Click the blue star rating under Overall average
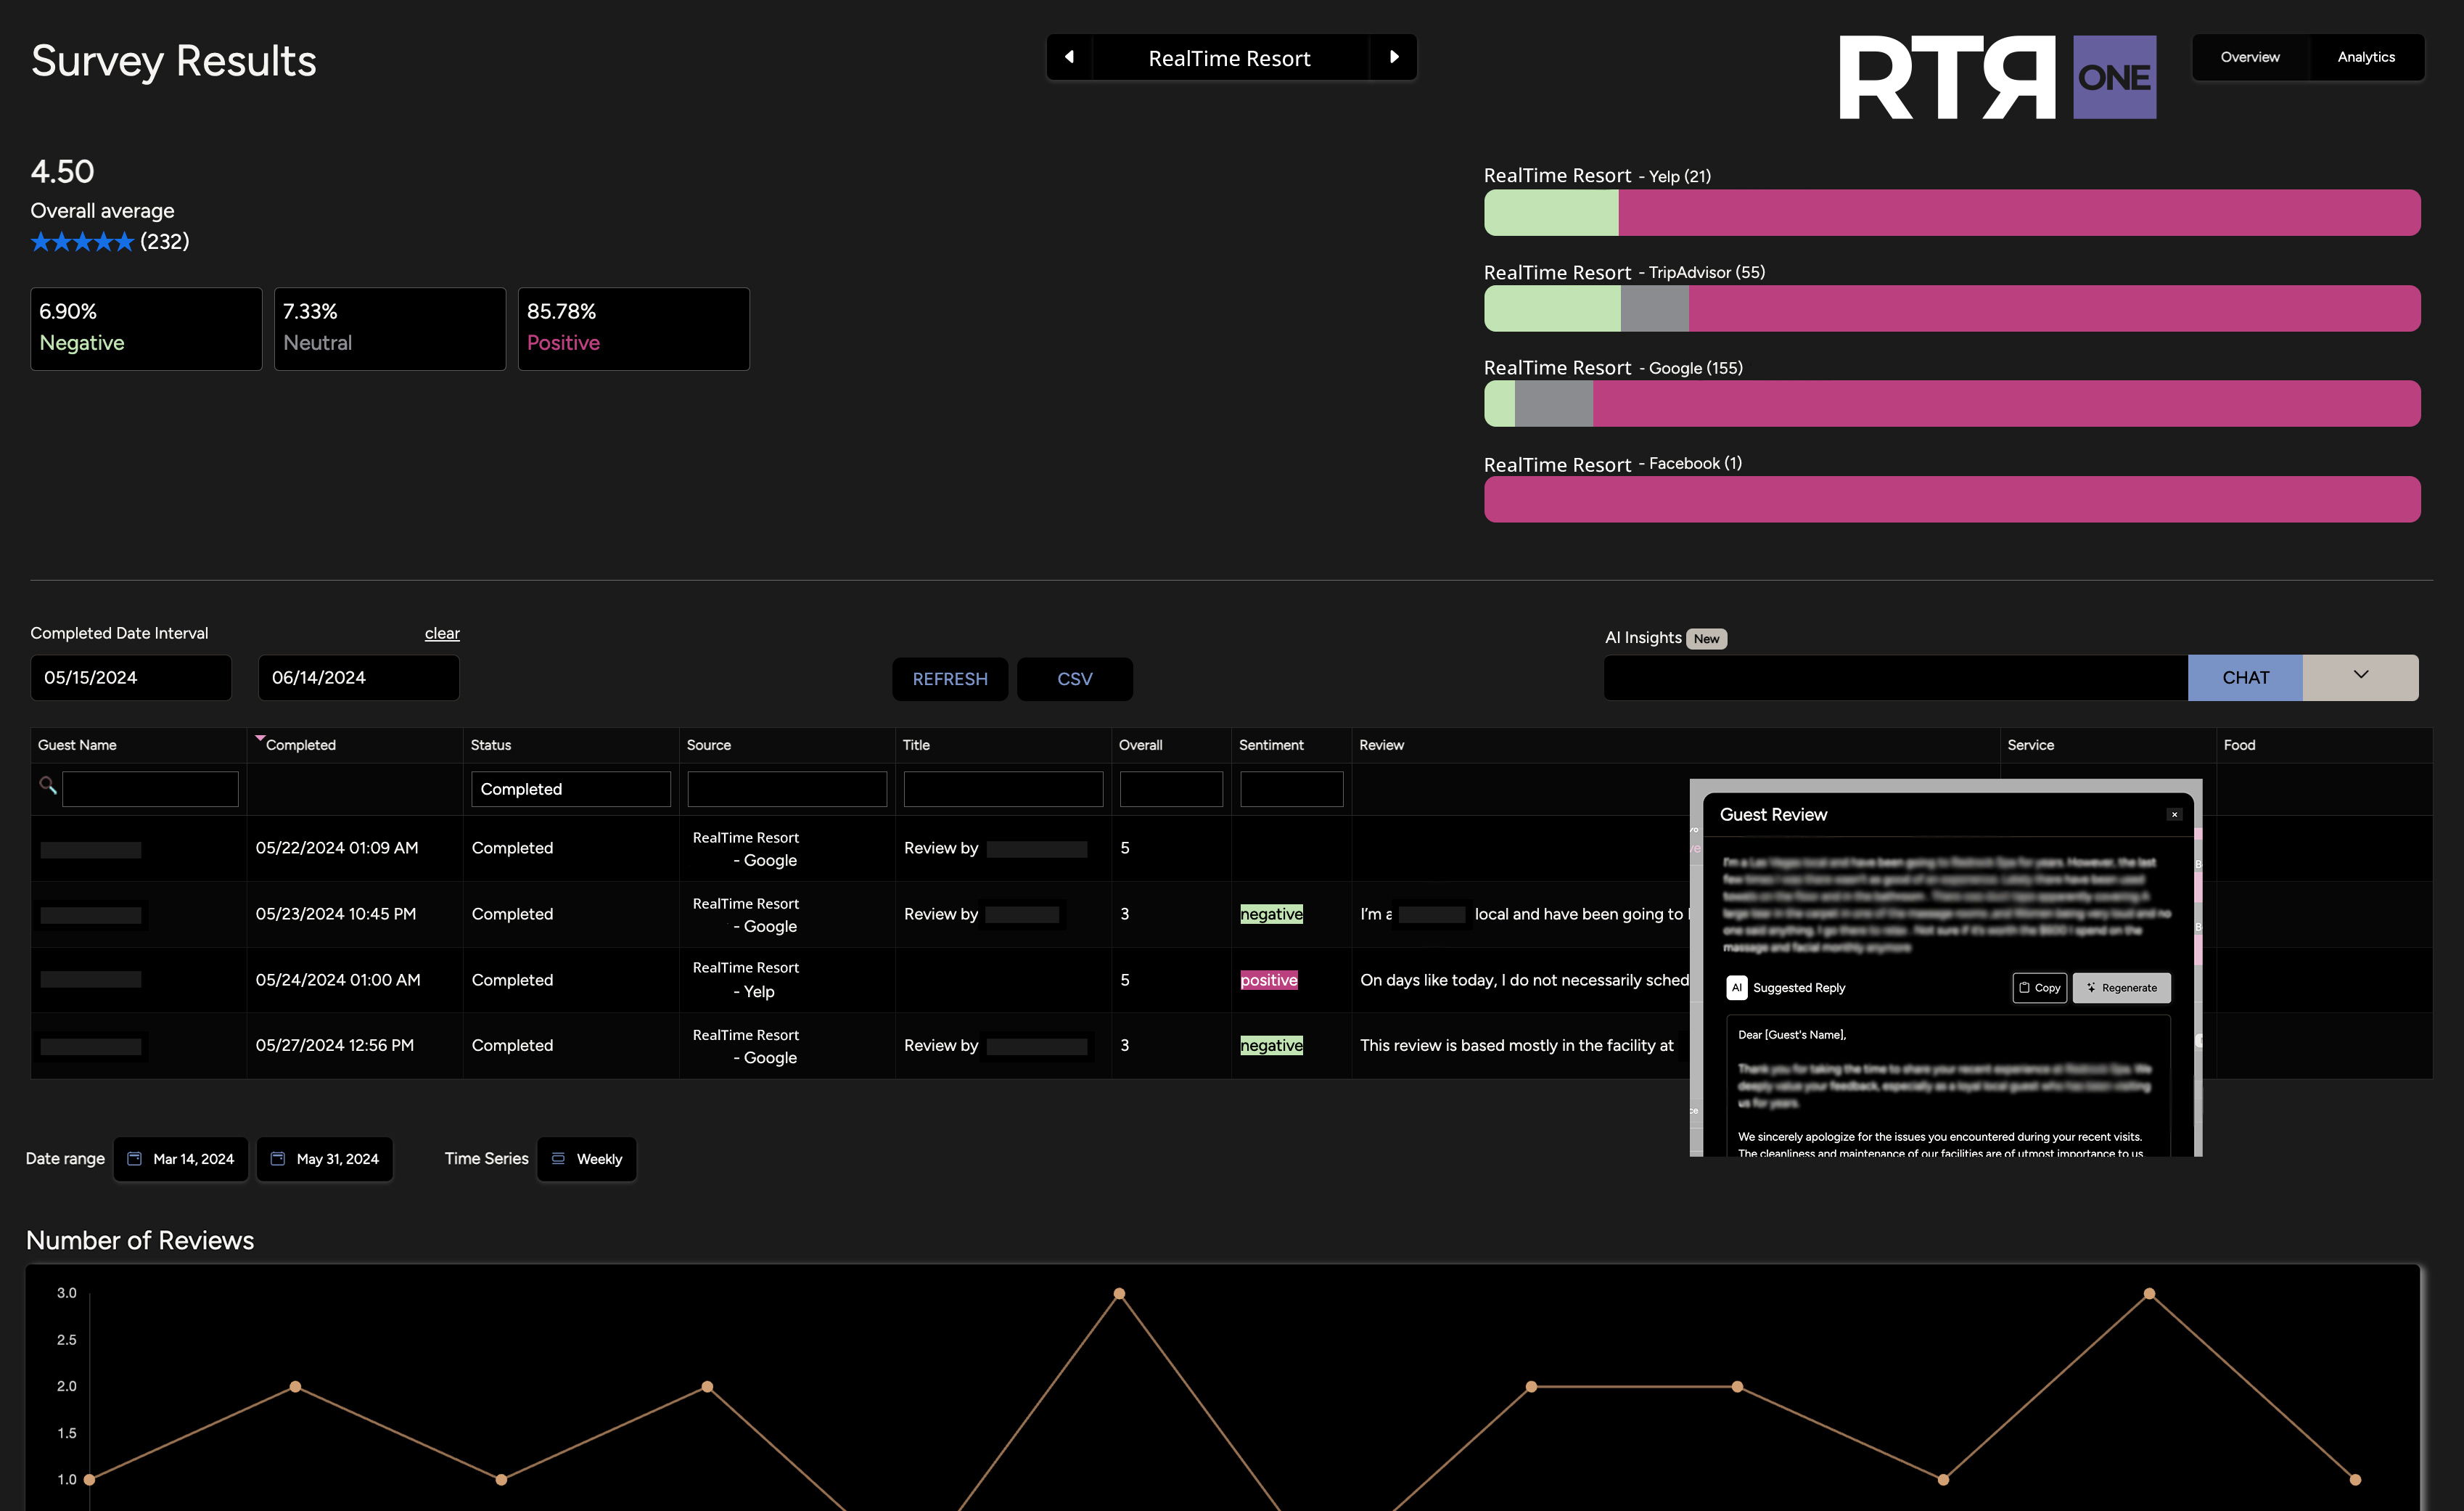The image size is (2464, 1511). [82, 242]
